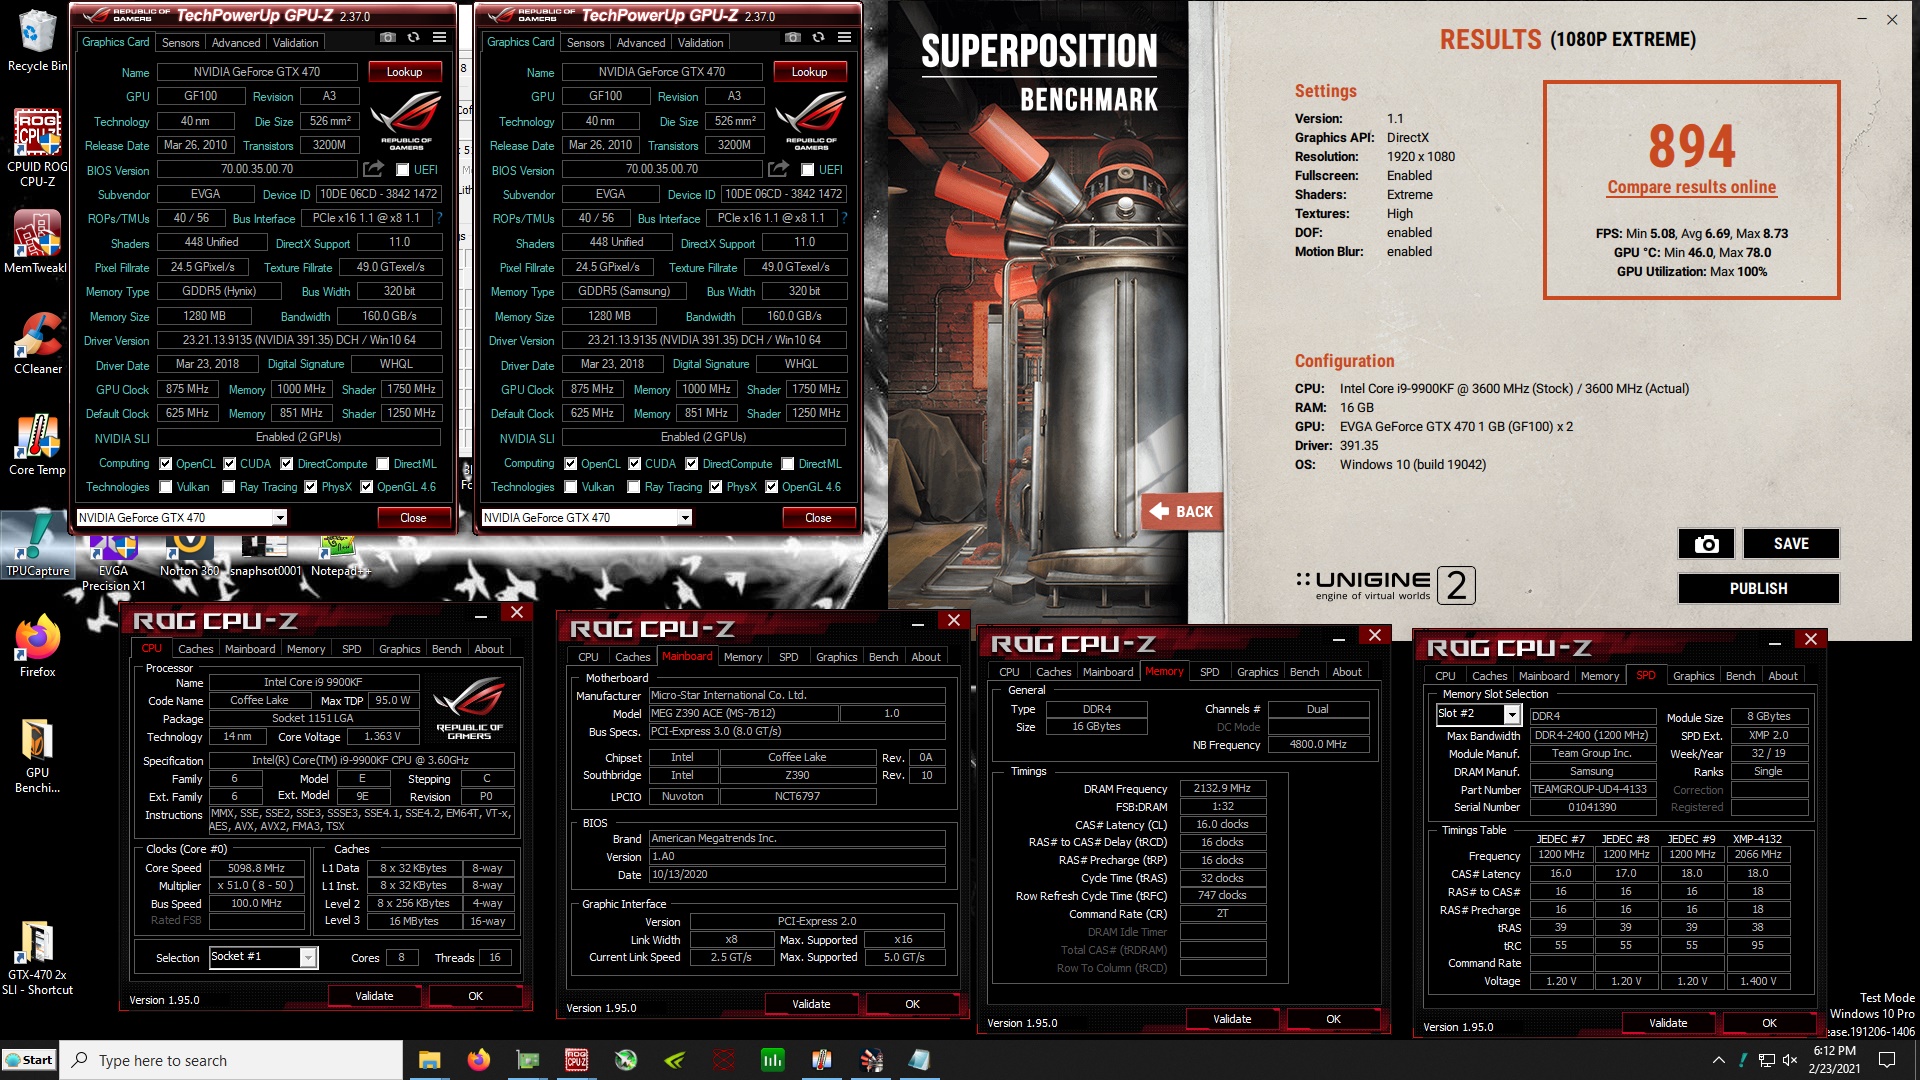This screenshot has height=1080, width=1920.
Task: Click ROG CPU-Z icon in the taskbar
Action: (x=576, y=1060)
